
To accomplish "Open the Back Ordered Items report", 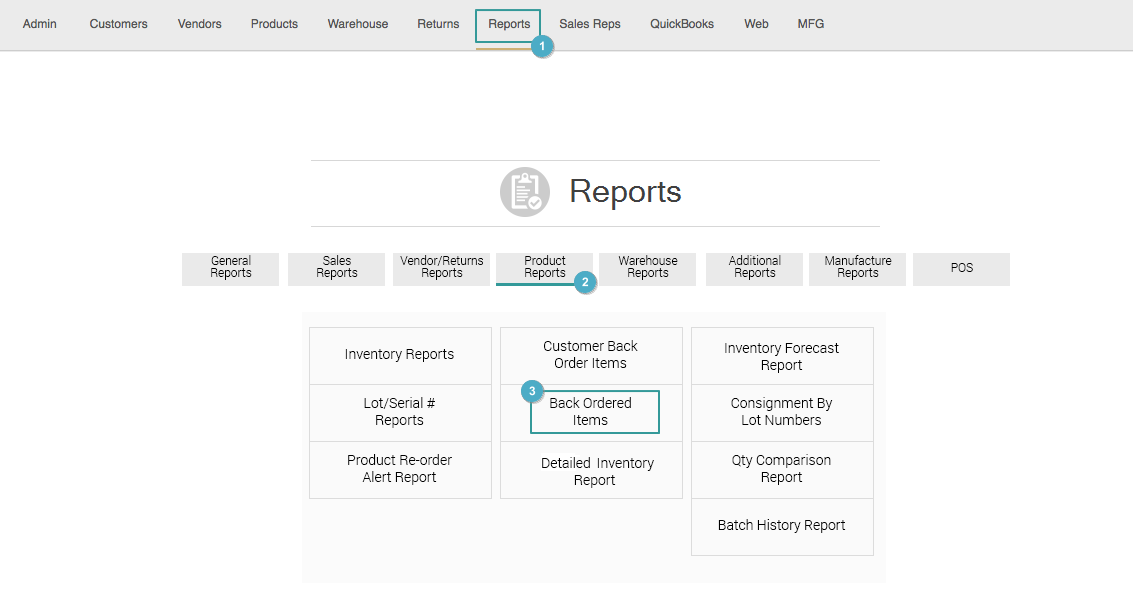I will coord(594,412).
